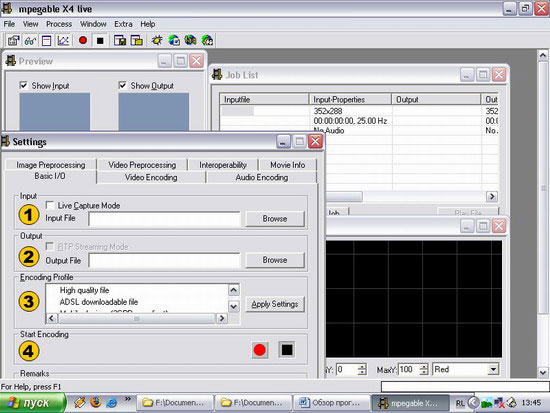Switch to Image Preprocessing tab

51,165
